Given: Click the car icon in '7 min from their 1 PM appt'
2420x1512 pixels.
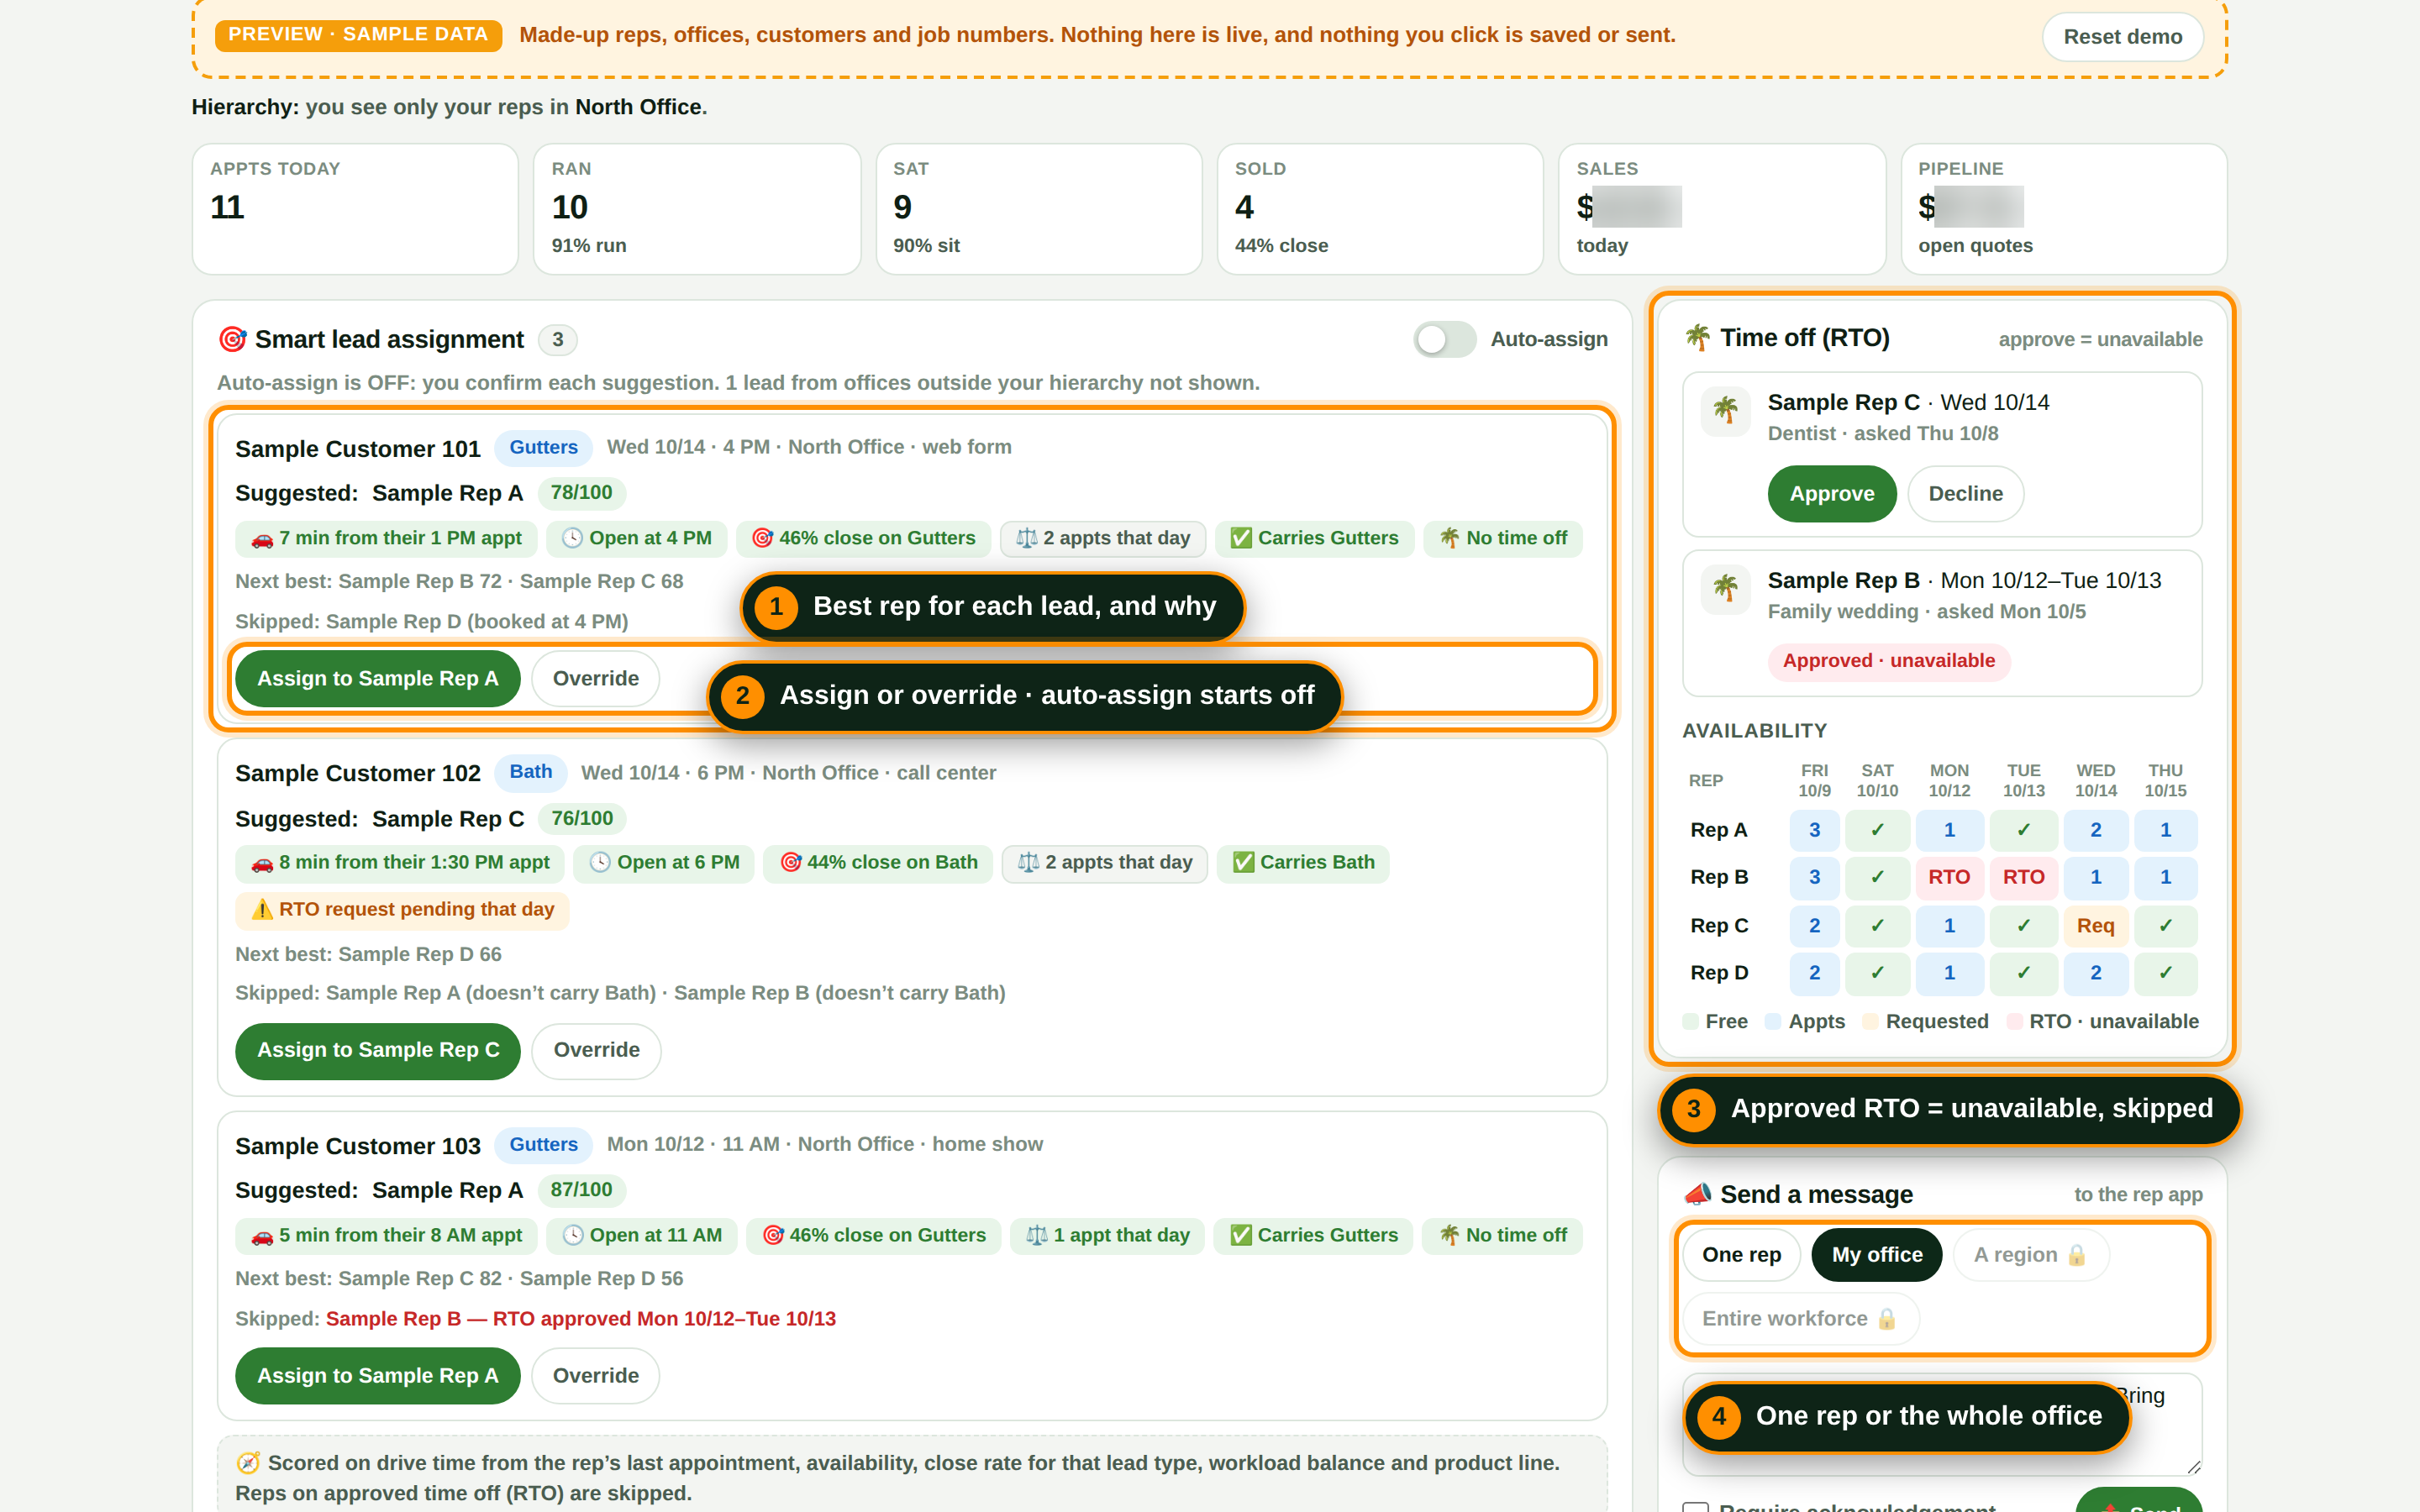Looking at the screenshot, I should coord(262,539).
